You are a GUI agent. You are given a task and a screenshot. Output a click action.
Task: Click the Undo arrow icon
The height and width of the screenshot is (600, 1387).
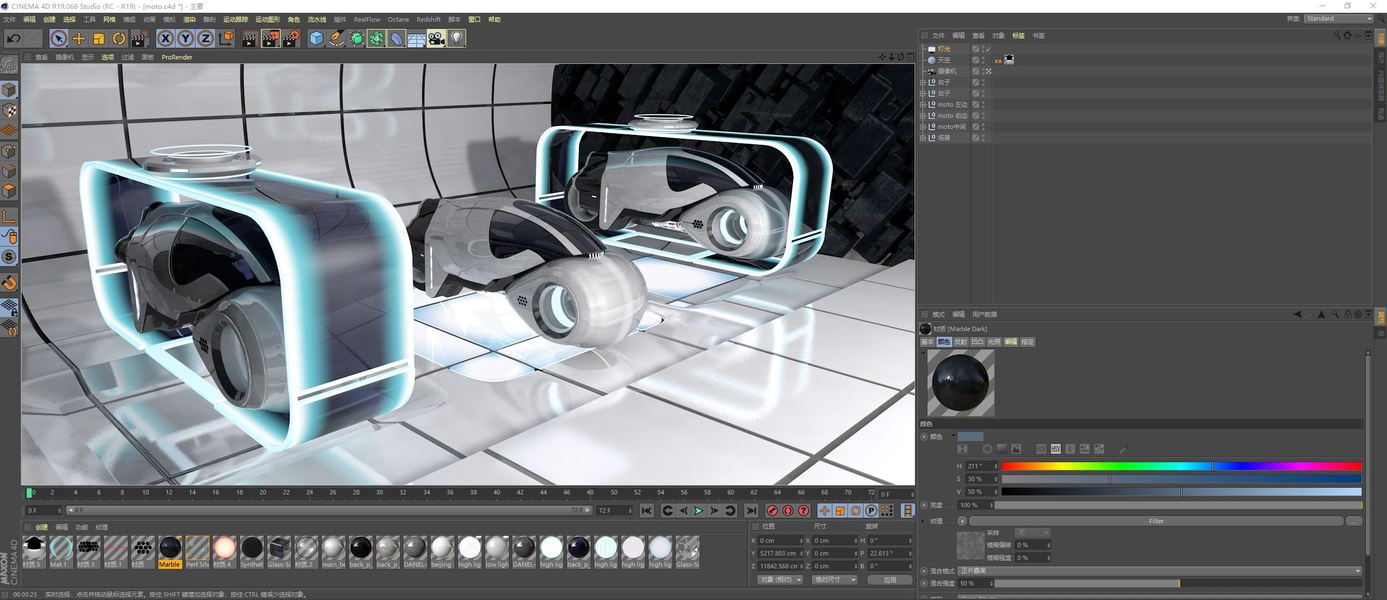pos(13,38)
